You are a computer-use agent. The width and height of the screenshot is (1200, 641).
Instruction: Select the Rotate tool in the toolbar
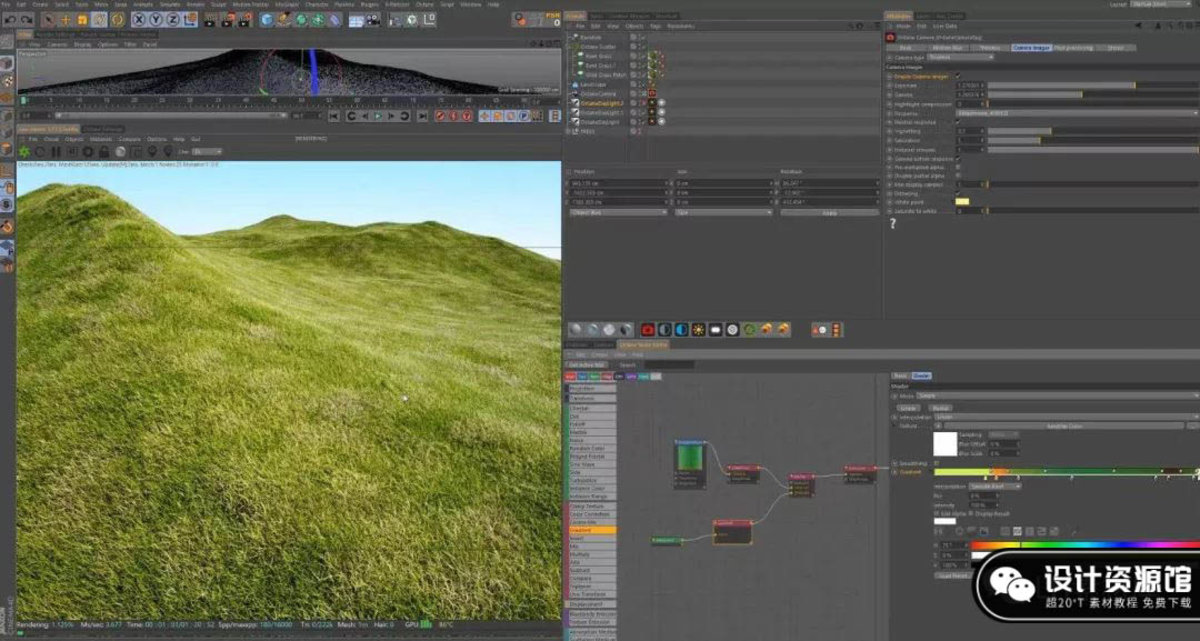click(100, 19)
